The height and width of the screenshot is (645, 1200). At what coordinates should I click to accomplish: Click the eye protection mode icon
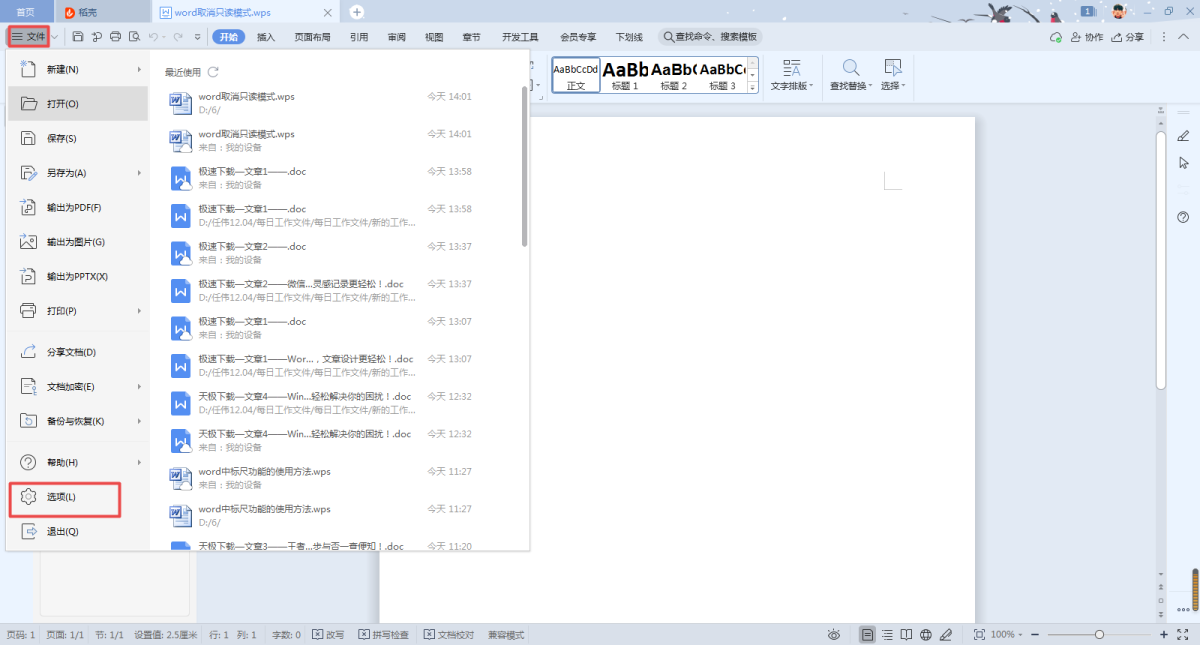[x=834, y=635]
